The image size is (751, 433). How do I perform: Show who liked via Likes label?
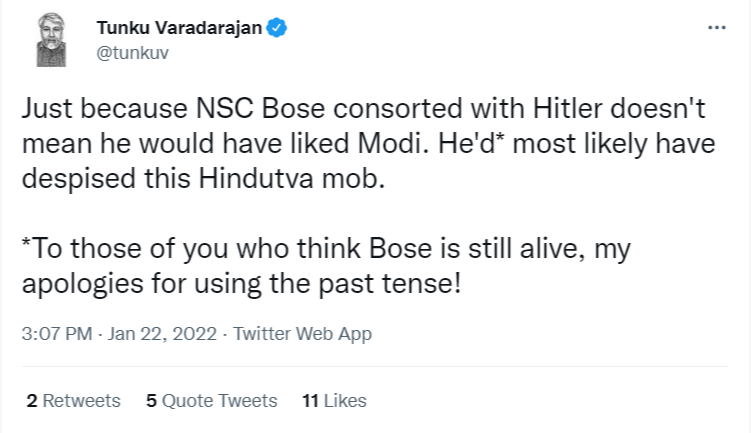pyautogui.click(x=345, y=400)
